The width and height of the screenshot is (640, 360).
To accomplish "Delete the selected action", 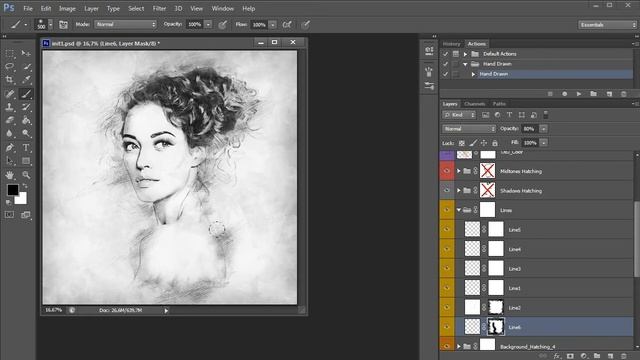I will 624,94.
